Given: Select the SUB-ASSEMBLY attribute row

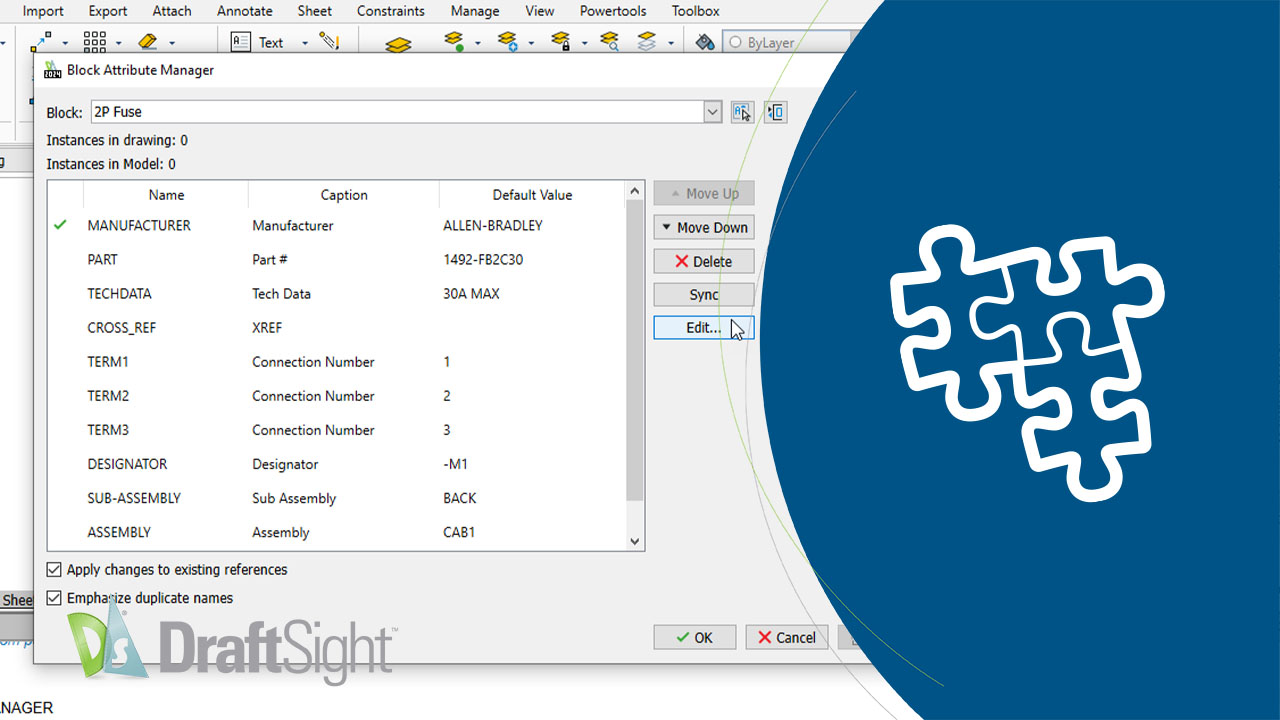Looking at the screenshot, I should pyautogui.click(x=337, y=498).
